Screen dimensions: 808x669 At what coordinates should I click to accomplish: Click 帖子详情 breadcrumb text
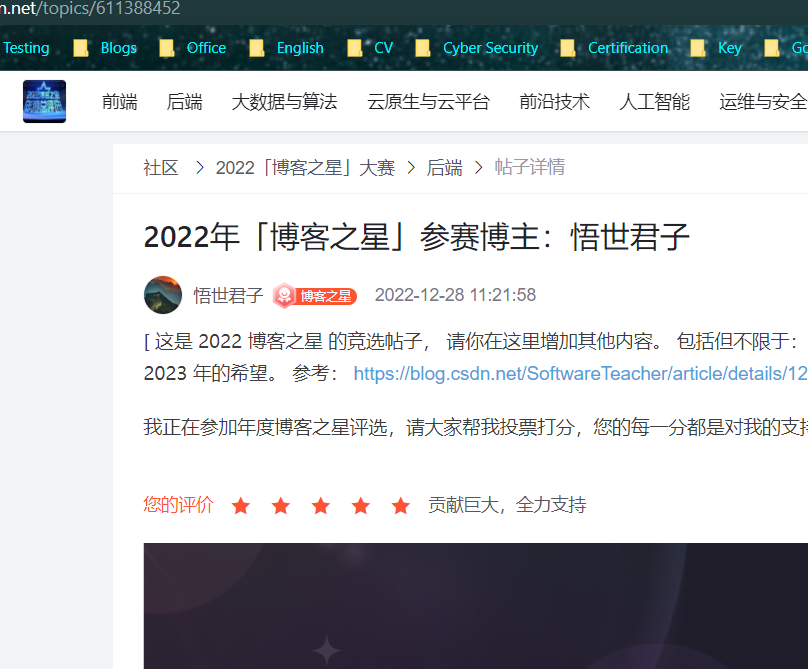pyautogui.click(x=530, y=168)
